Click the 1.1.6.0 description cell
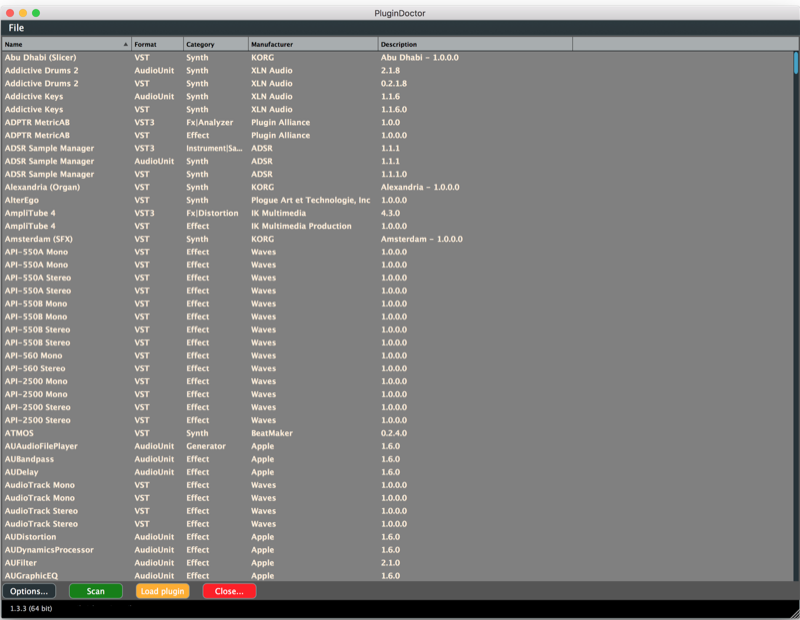The image size is (800, 620). pos(394,110)
